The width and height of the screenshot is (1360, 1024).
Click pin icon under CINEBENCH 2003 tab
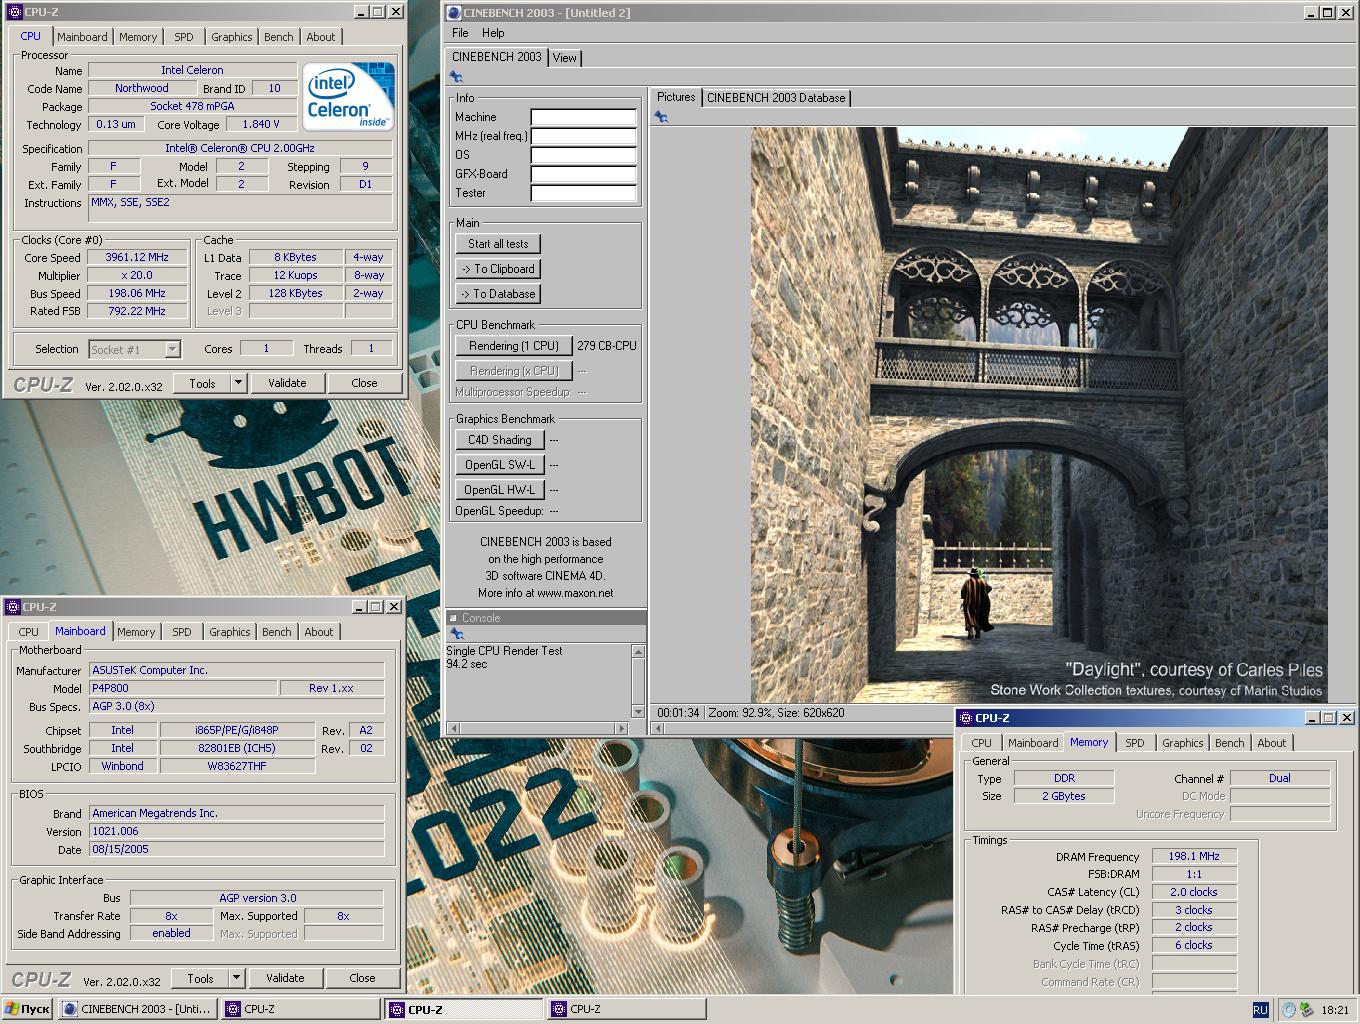pos(456,77)
